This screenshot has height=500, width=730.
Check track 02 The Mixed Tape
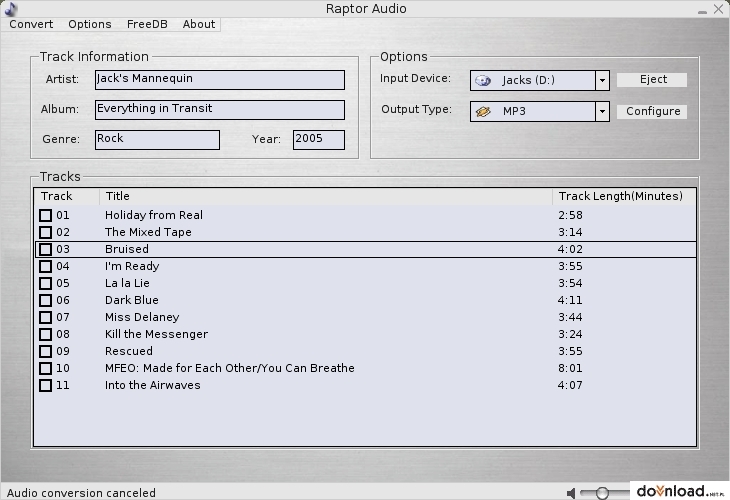click(46, 232)
